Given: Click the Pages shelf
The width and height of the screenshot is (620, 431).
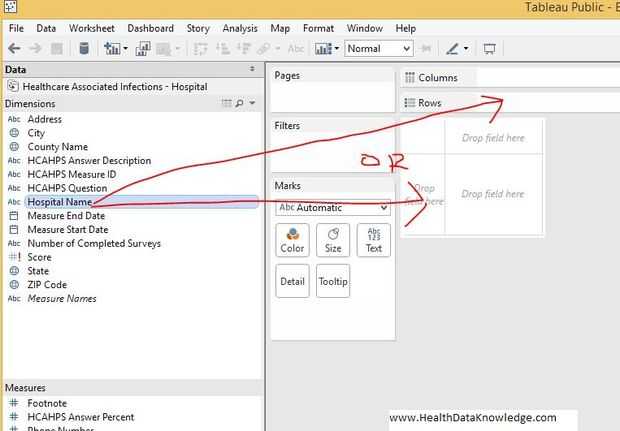Looking at the screenshot, I should pyautogui.click(x=333, y=90).
